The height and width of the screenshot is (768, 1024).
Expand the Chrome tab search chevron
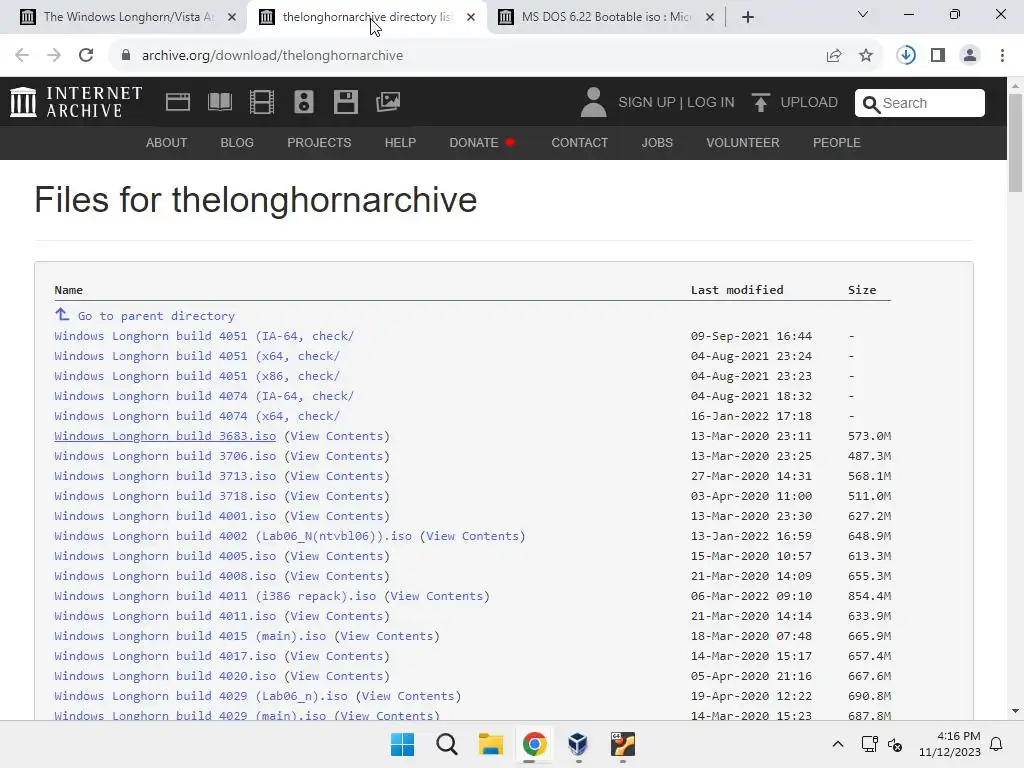[x=863, y=14]
